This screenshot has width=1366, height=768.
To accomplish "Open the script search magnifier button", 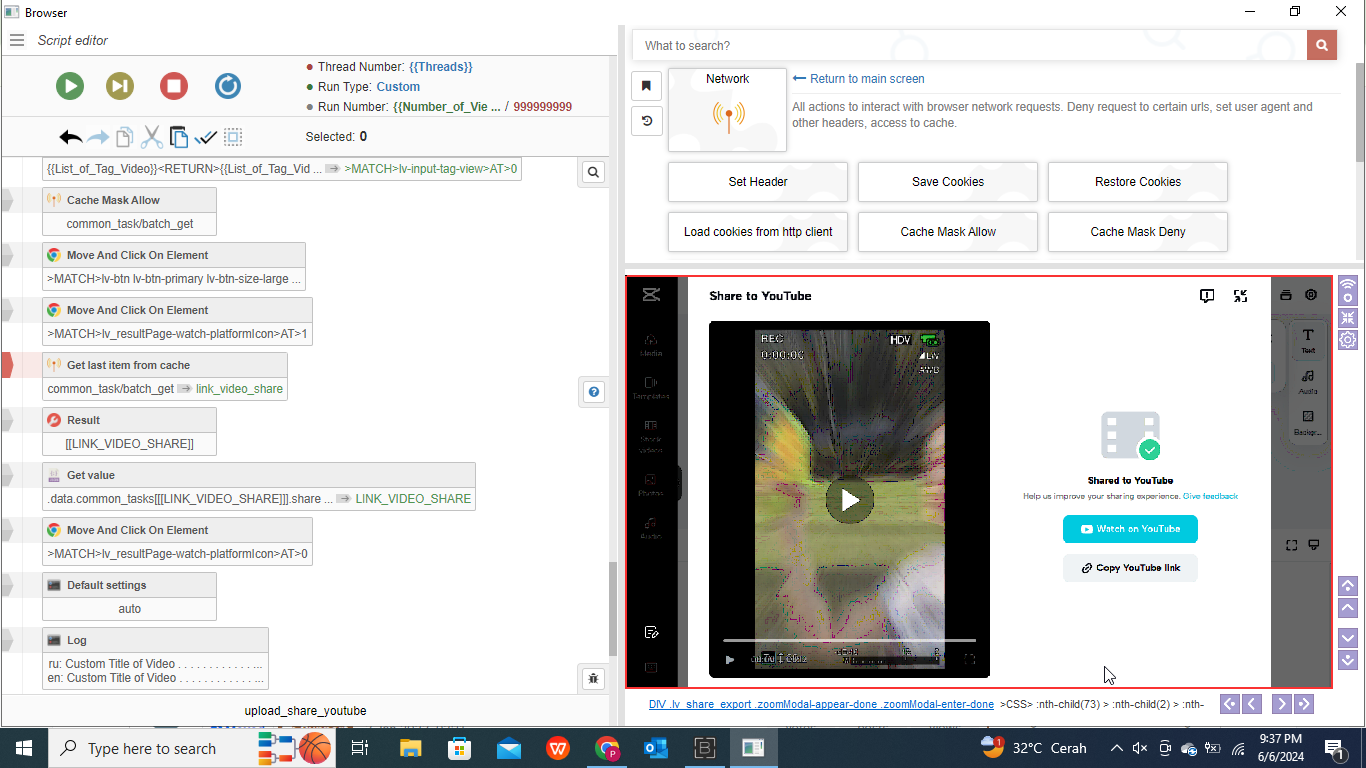I will tap(593, 173).
